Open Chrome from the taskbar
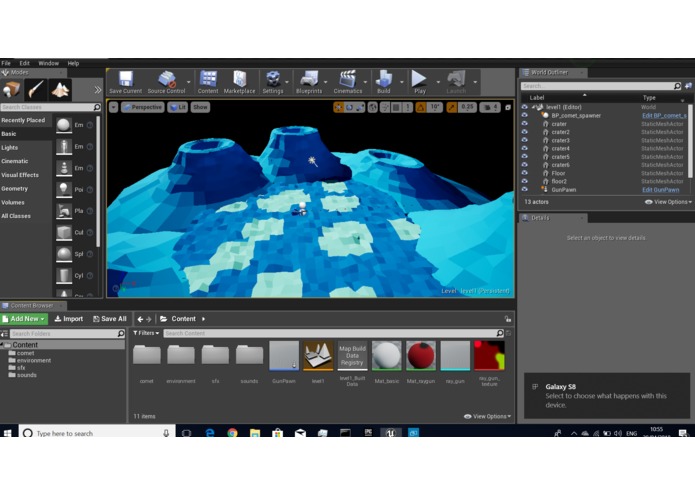Screen dimensions: 695x494 pos(232,433)
